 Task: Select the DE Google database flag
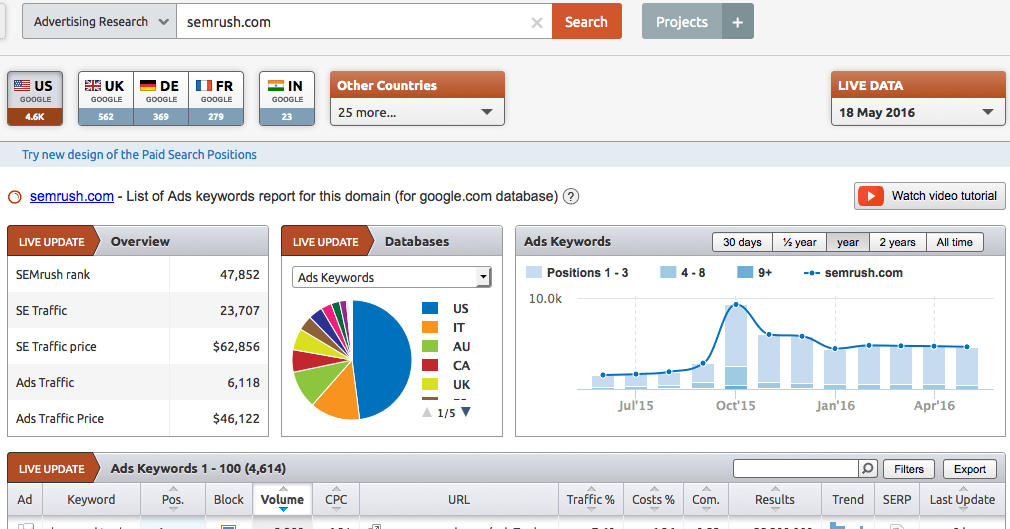click(x=161, y=98)
